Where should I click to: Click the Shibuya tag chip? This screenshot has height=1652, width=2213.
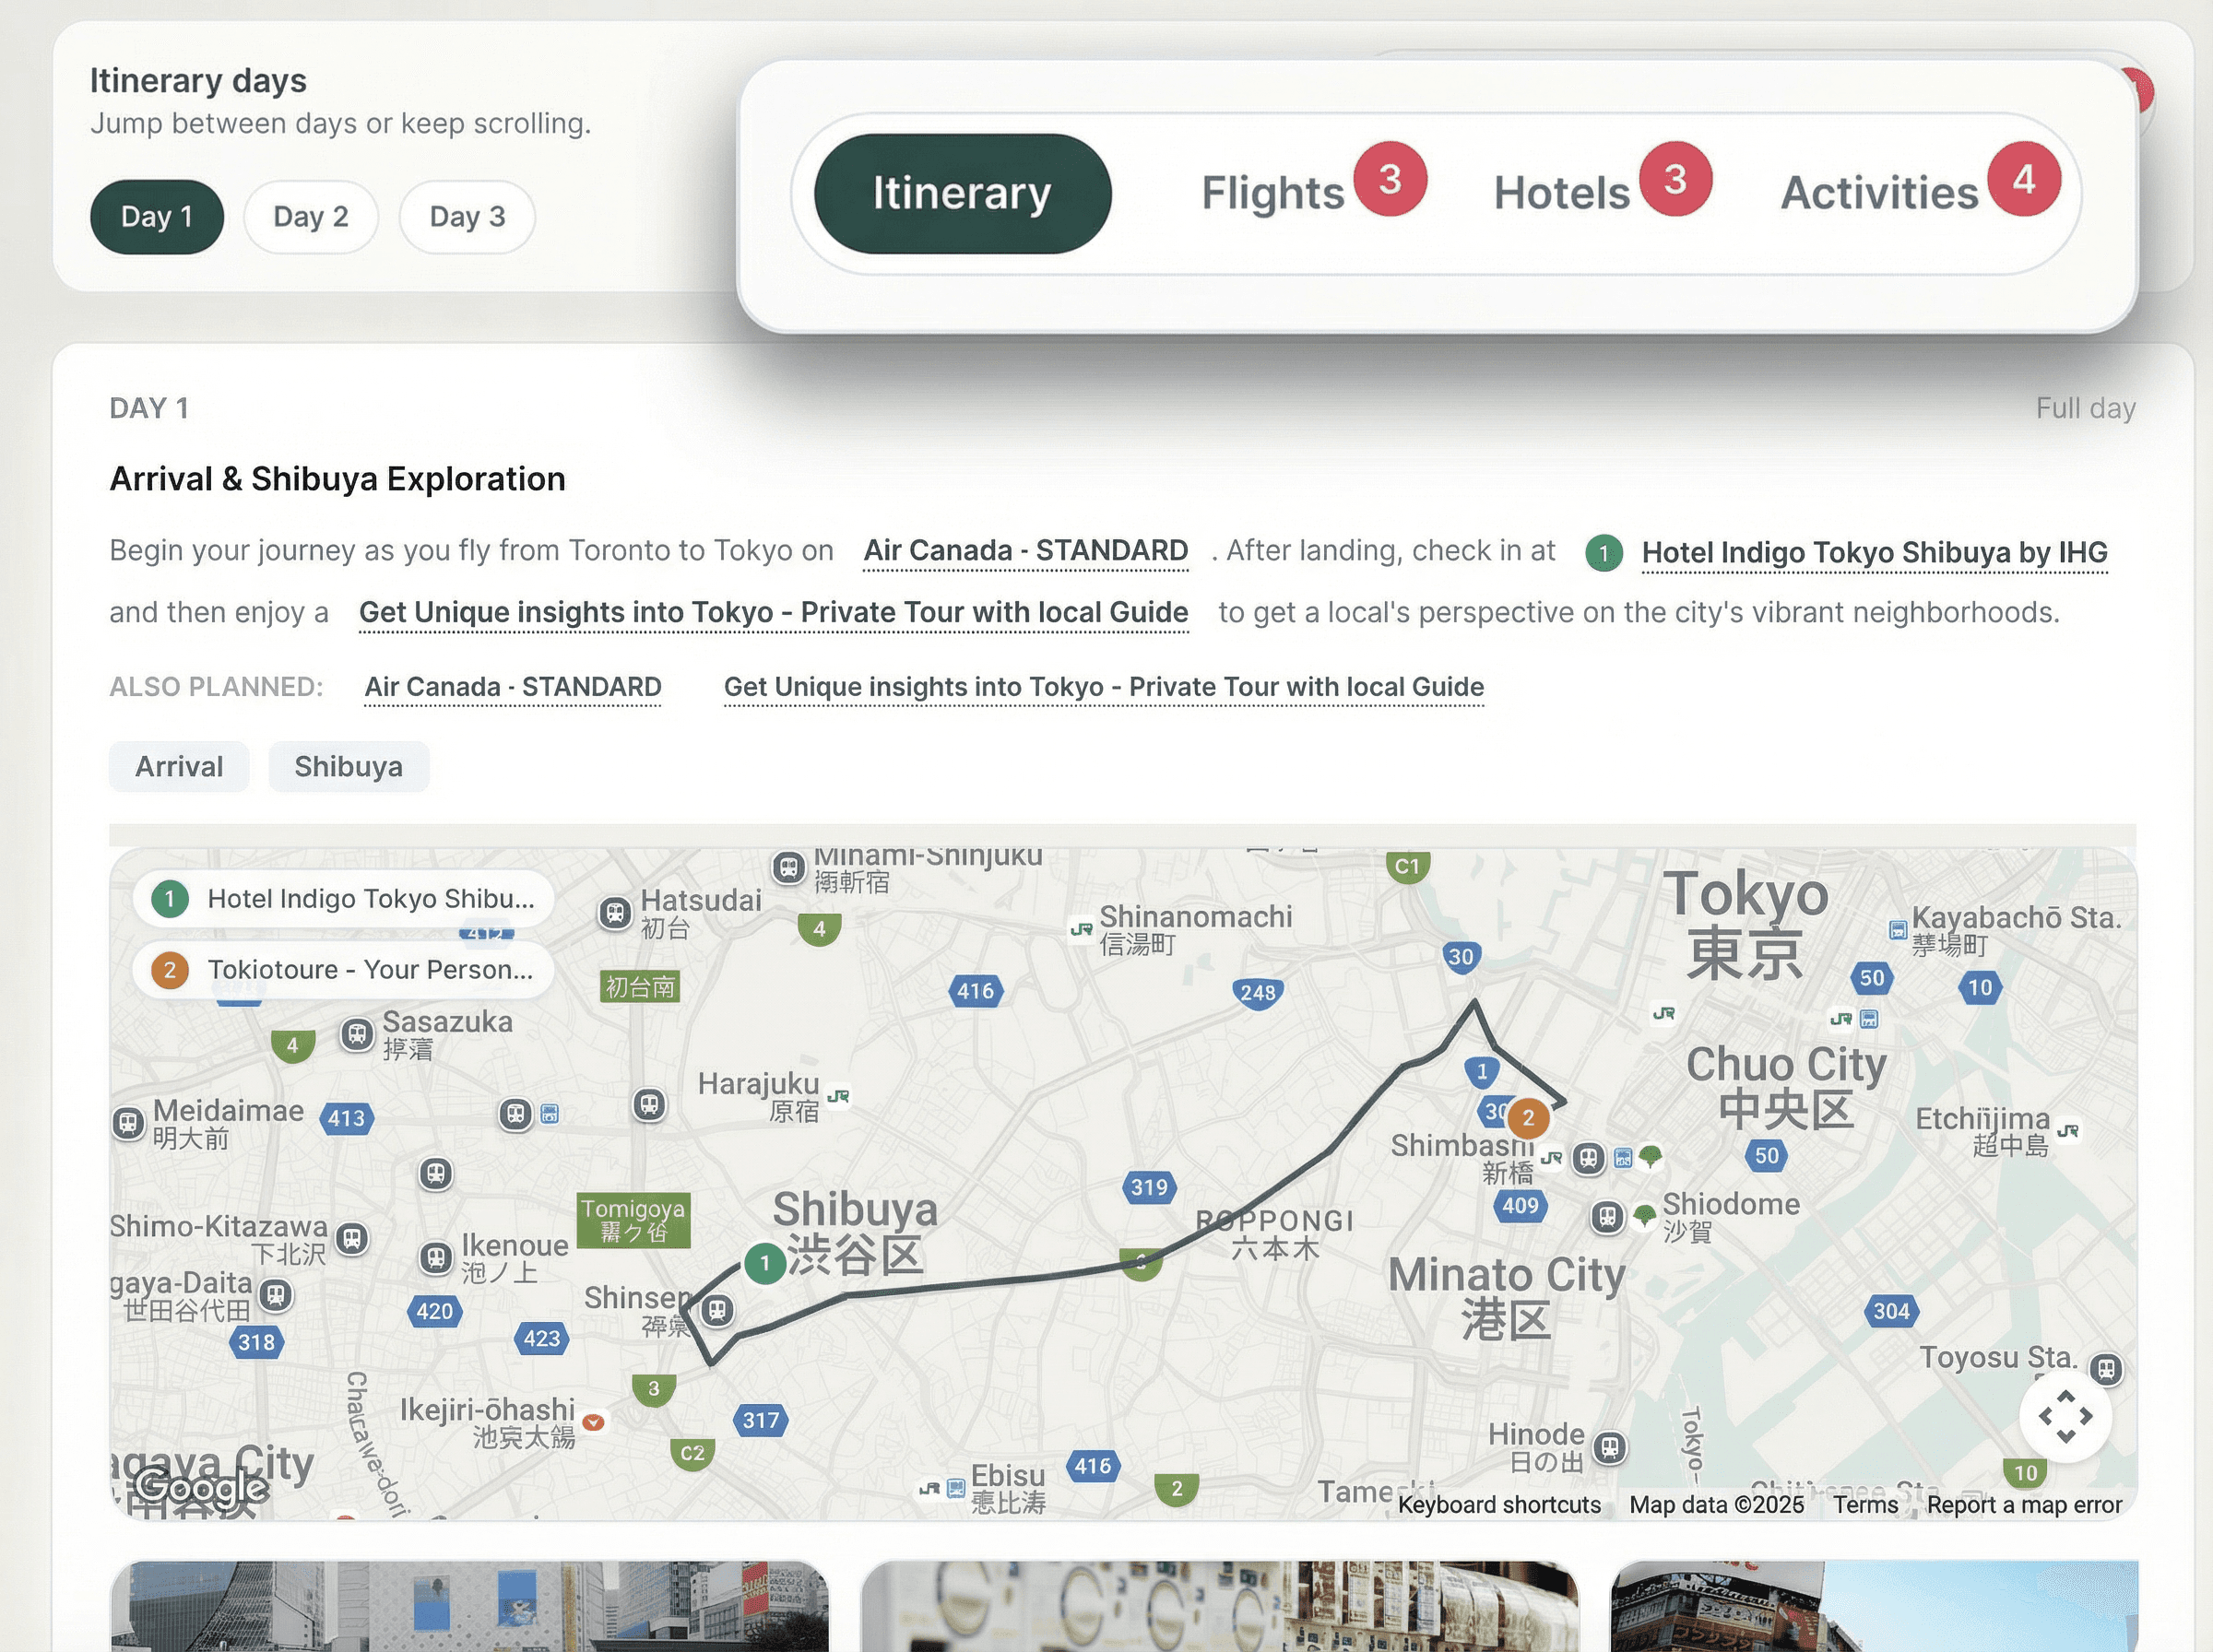(x=348, y=767)
